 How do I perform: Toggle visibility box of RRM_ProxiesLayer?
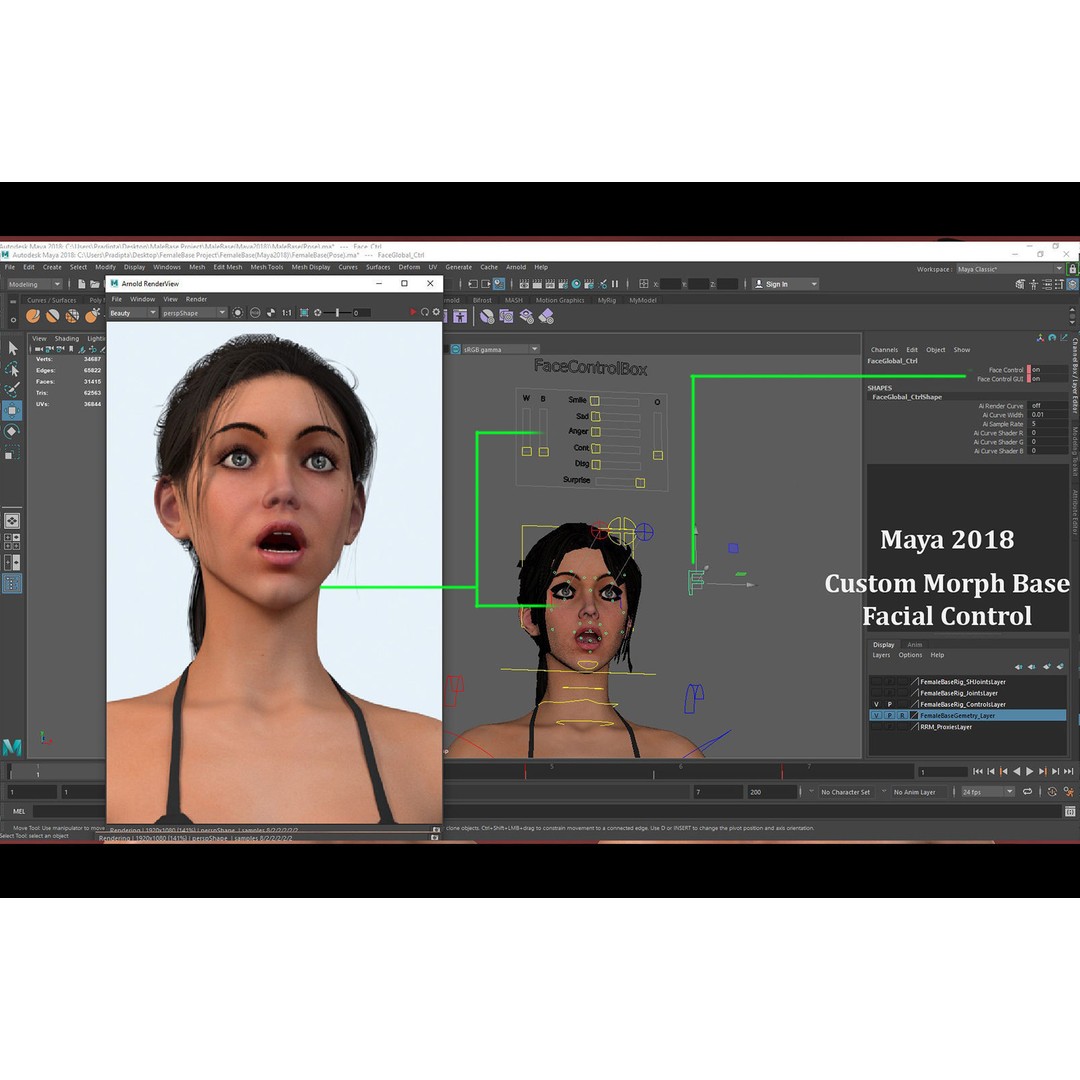point(876,727)
